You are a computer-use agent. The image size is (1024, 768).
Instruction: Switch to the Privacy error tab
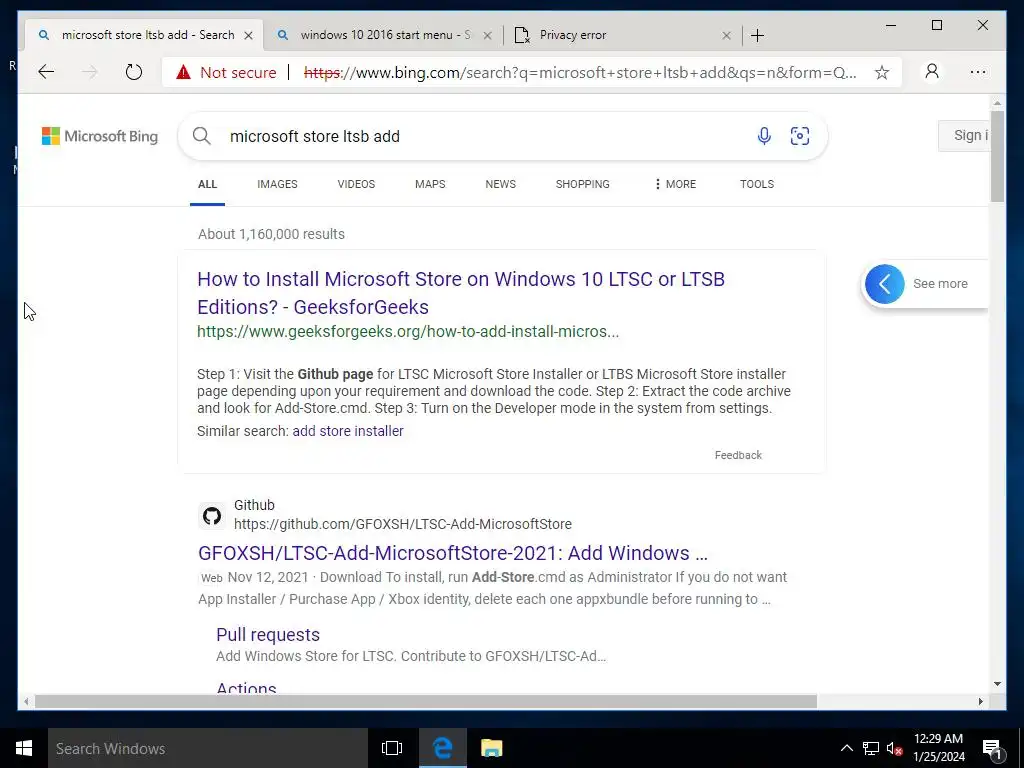pyautogui.click(x=573, y=35)
